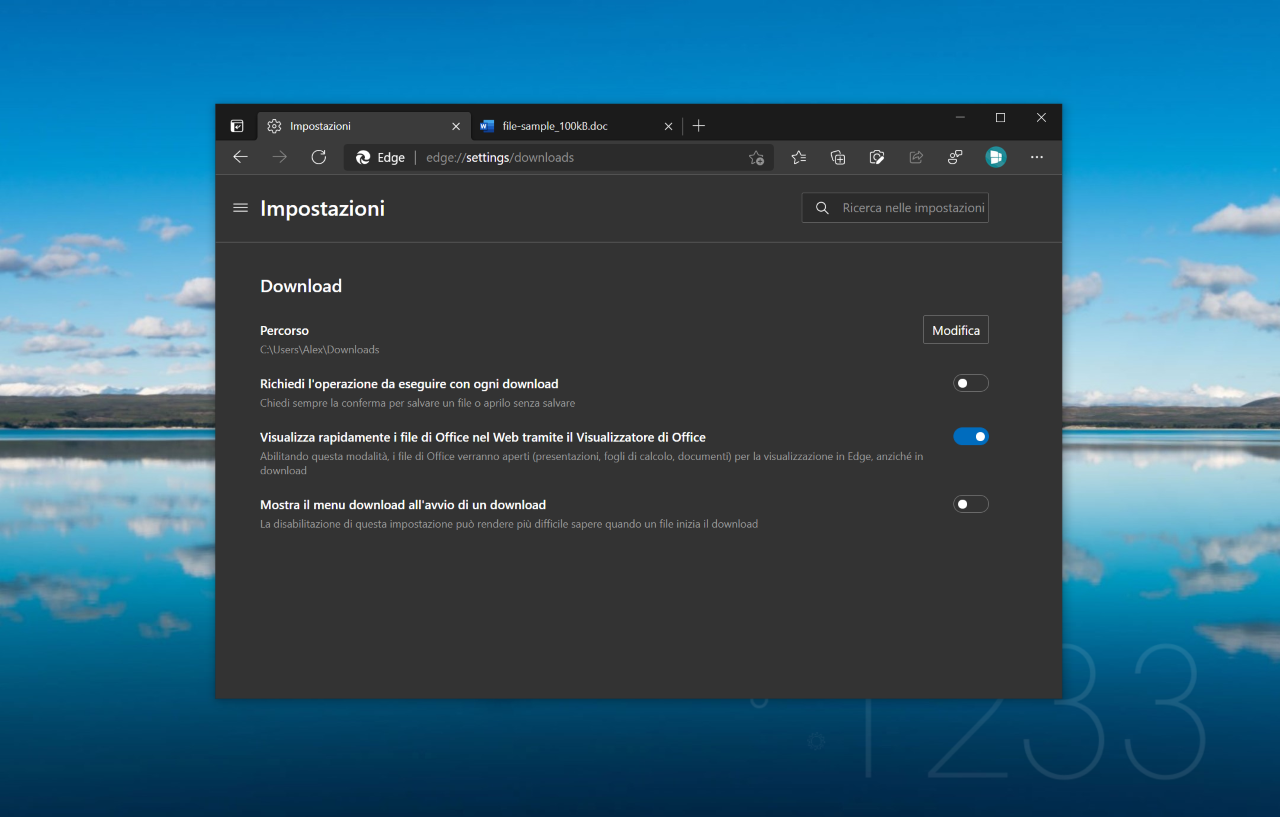Close the file-sample_100kB.doc tab
The width and height of the screenshot is (1280, 817).
pyautogui.click(x=669, y=127)
